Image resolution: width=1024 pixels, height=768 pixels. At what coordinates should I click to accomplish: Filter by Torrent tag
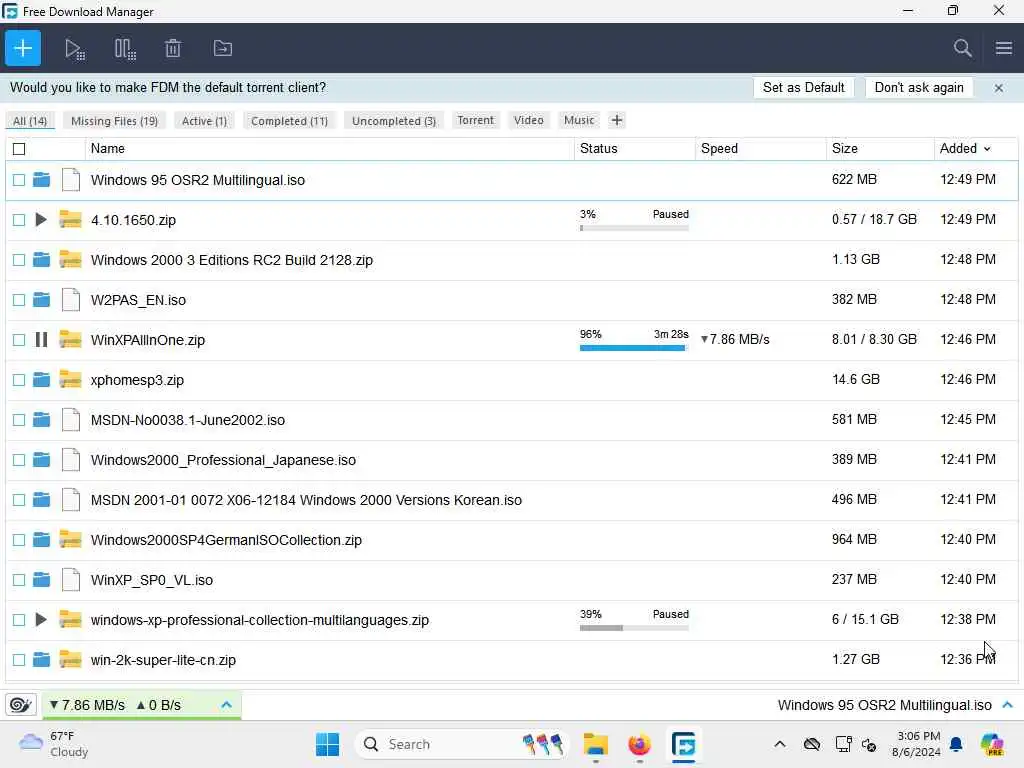475,120
